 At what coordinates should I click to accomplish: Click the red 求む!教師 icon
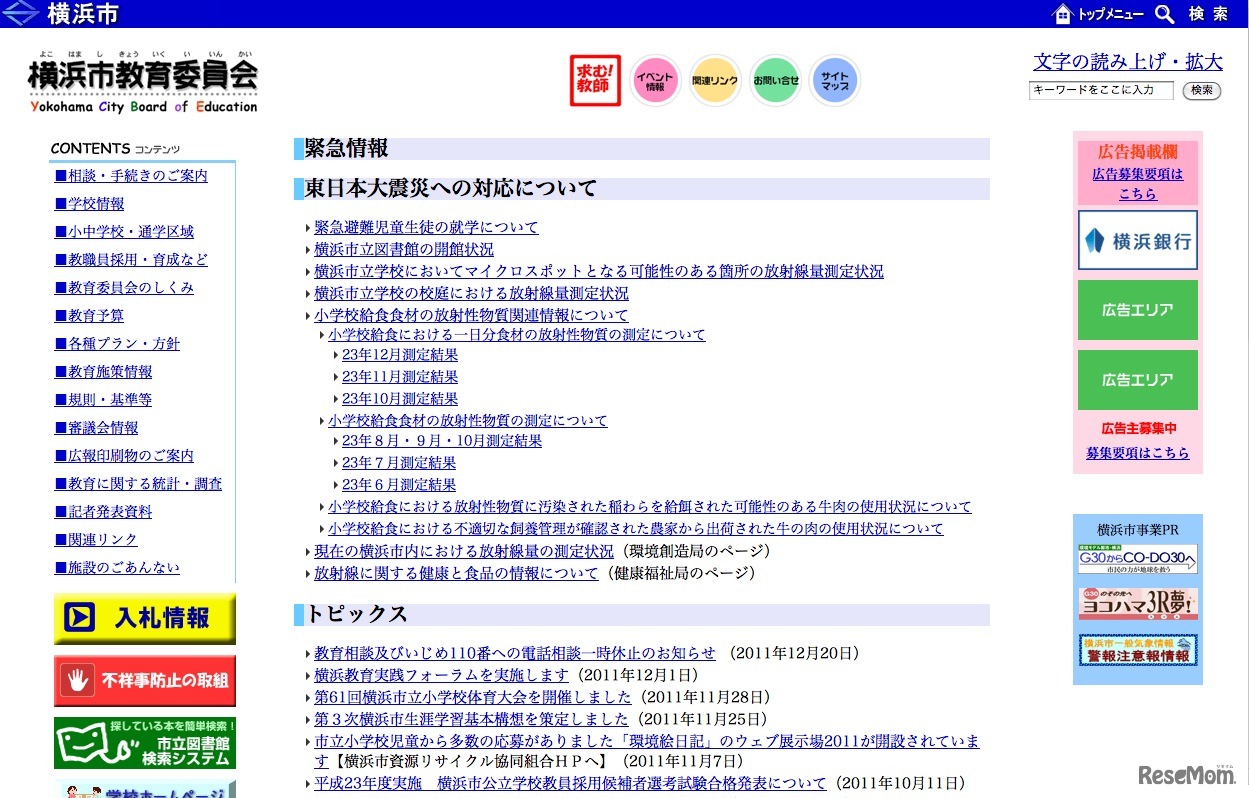click(594, 81)
